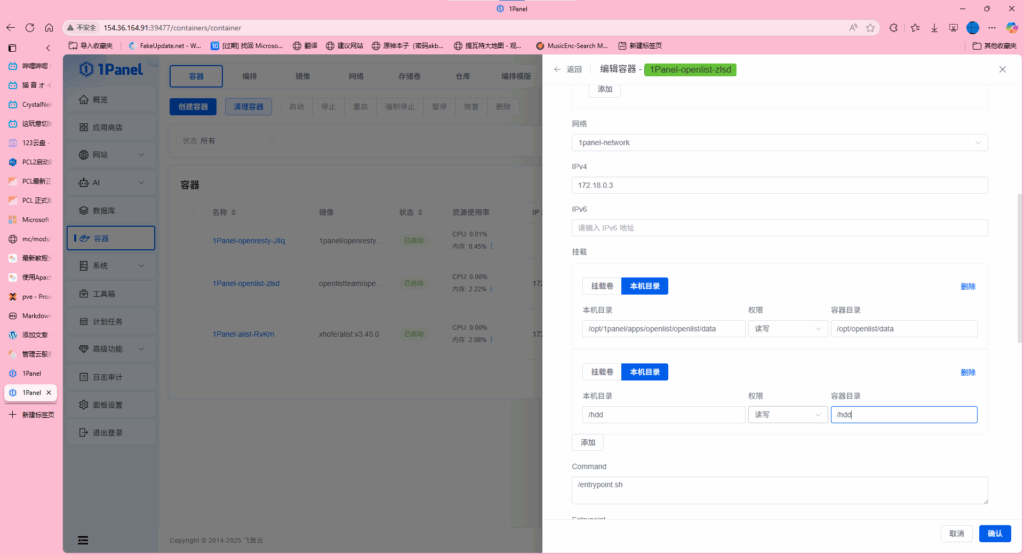
Task: Close the 编辑容器 drawer with X
Action: click(x=1002, y=69)
